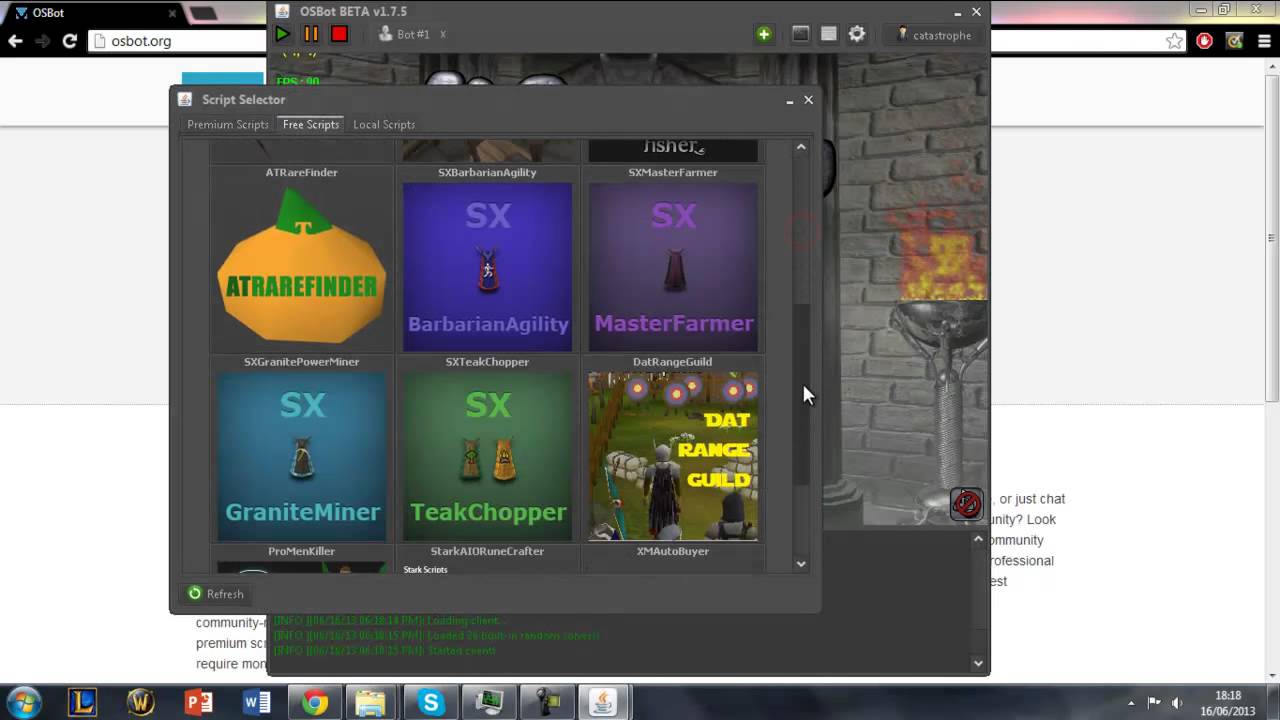Select the Bot #1 tab
1280x720 pixels.
(404, 34)
